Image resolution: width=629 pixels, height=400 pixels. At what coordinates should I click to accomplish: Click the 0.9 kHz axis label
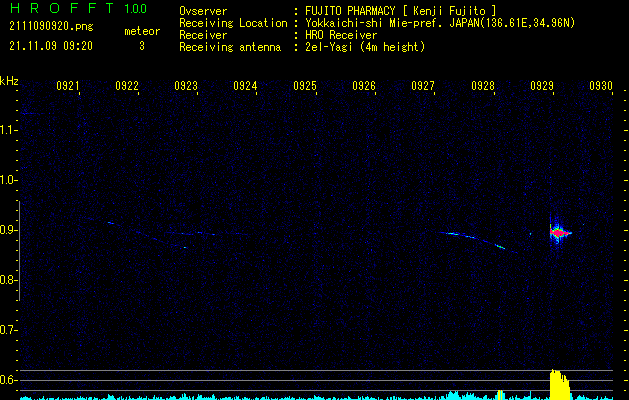[8, 230]
